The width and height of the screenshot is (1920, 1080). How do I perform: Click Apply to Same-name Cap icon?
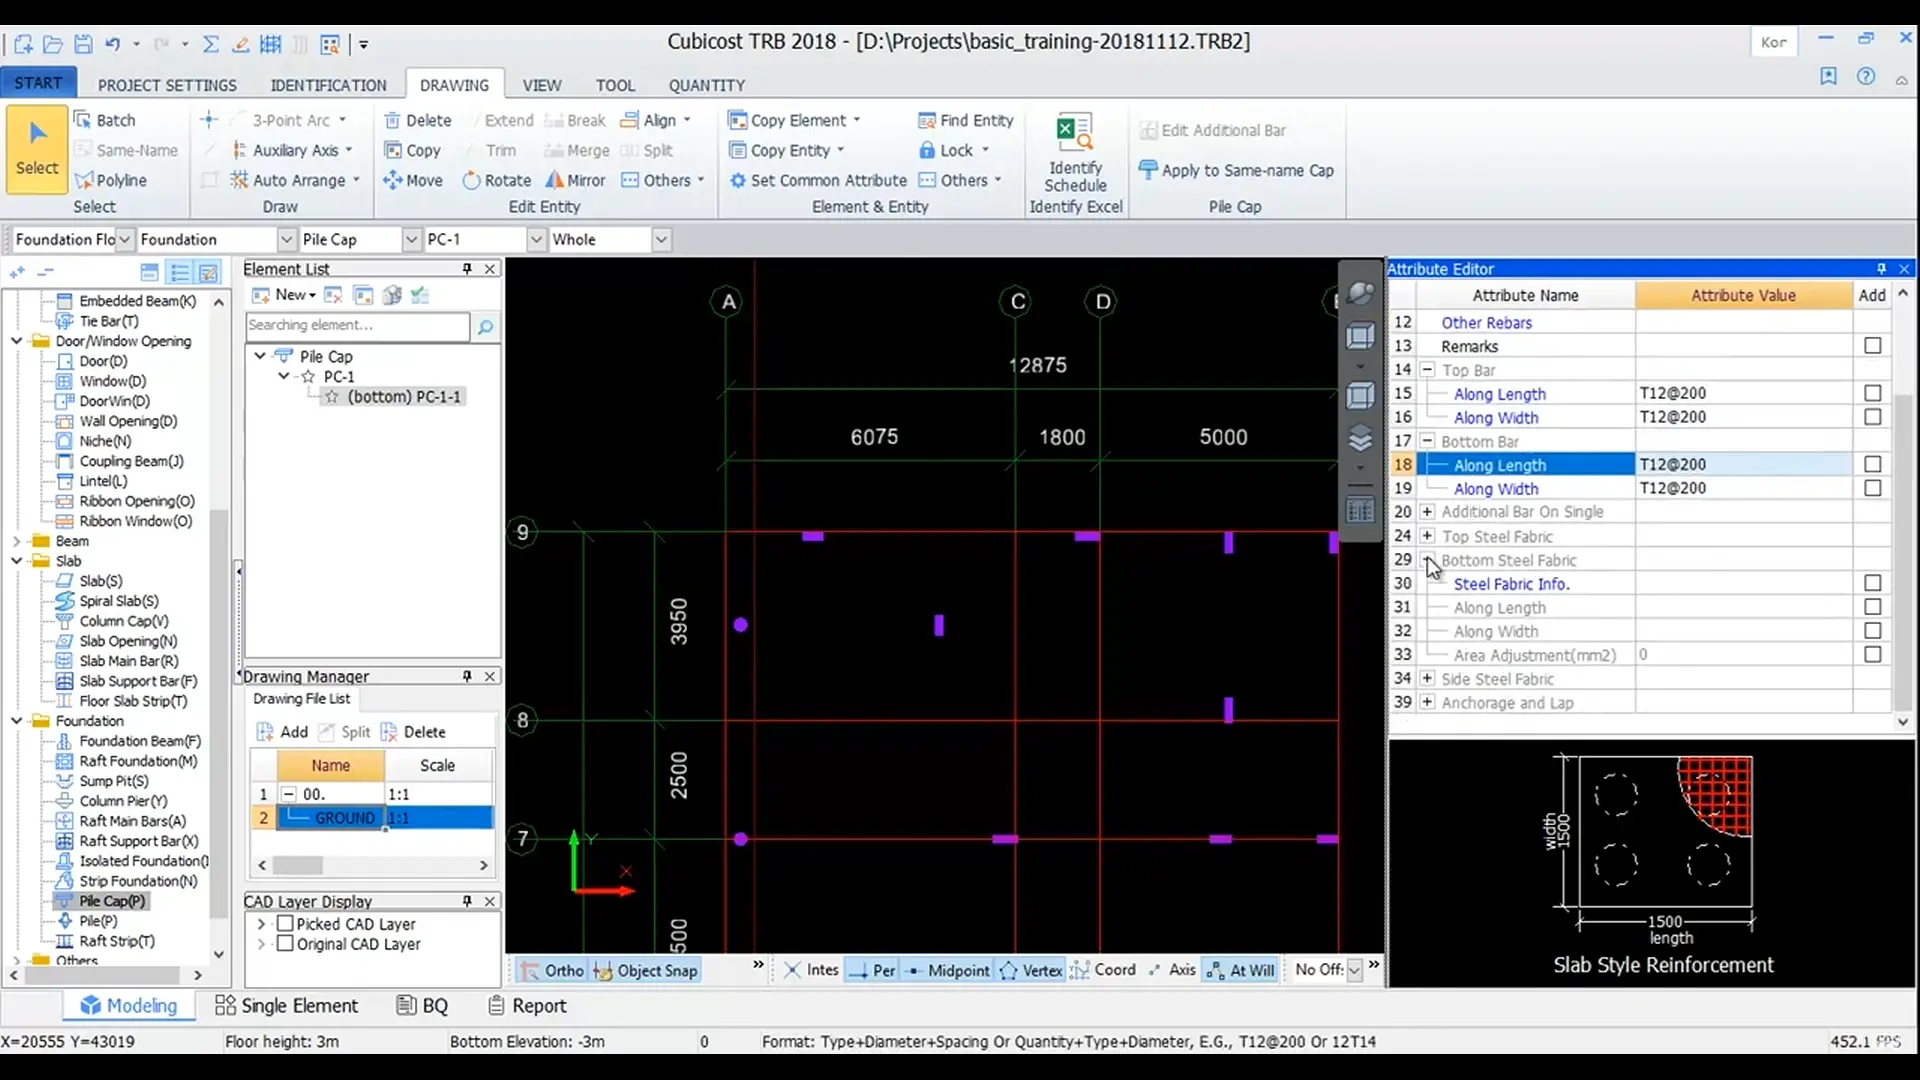(x=1148, y=170)
